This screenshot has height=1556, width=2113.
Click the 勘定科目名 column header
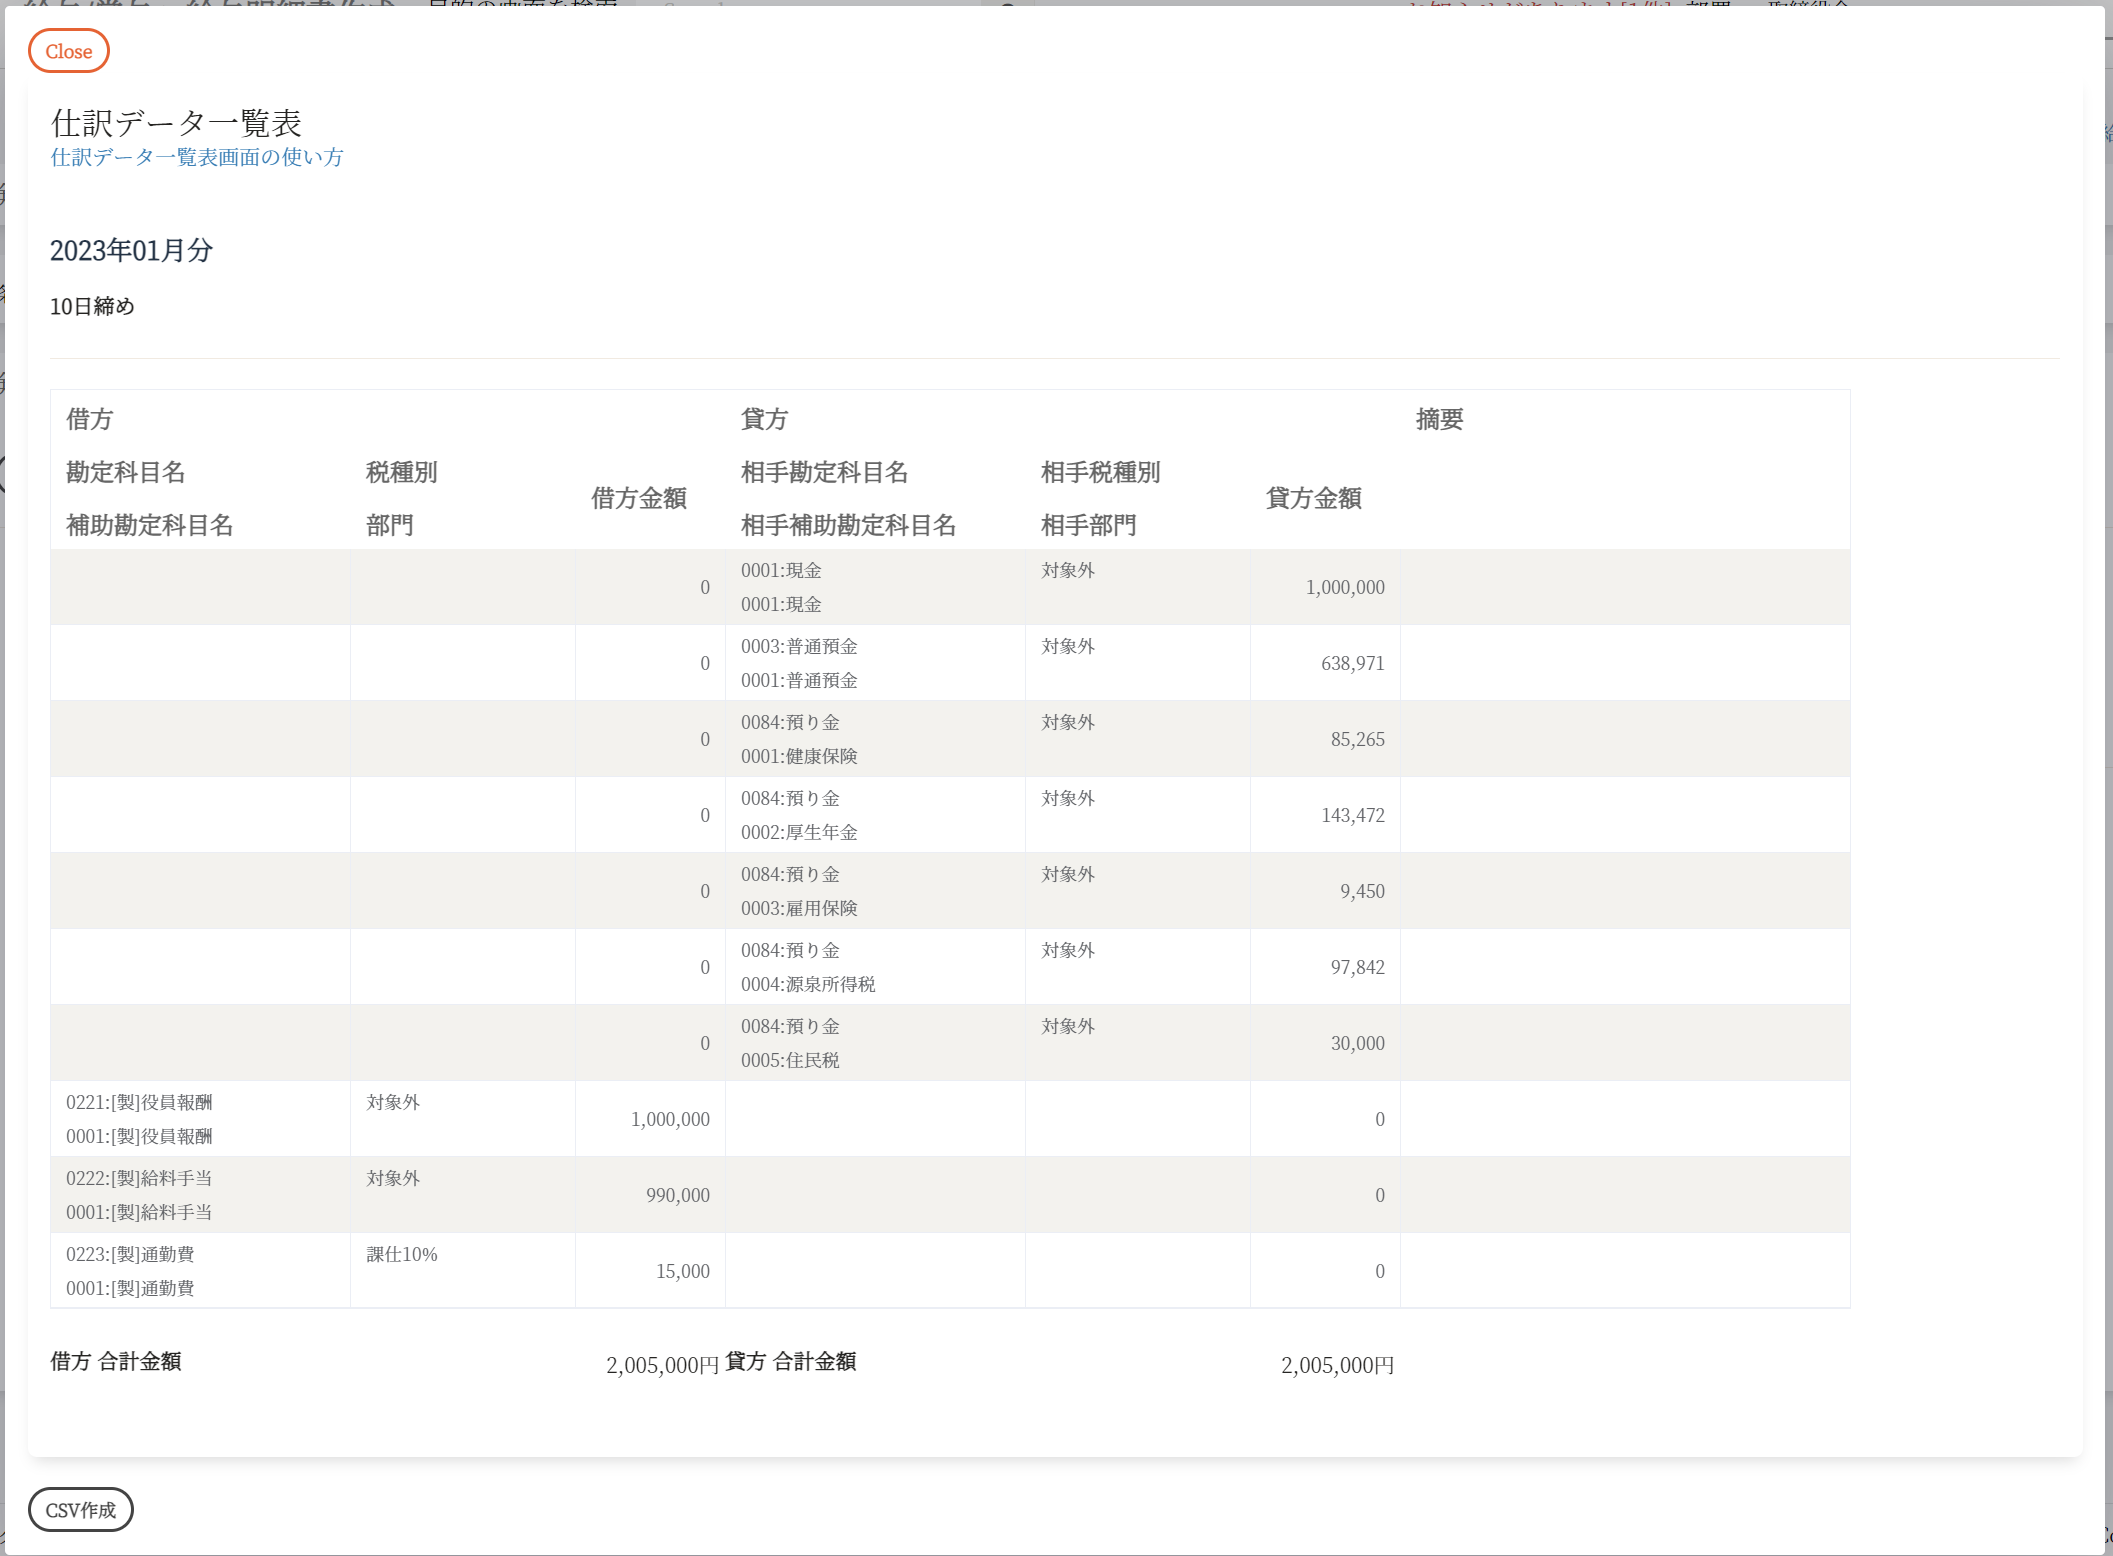coord(126,472)
